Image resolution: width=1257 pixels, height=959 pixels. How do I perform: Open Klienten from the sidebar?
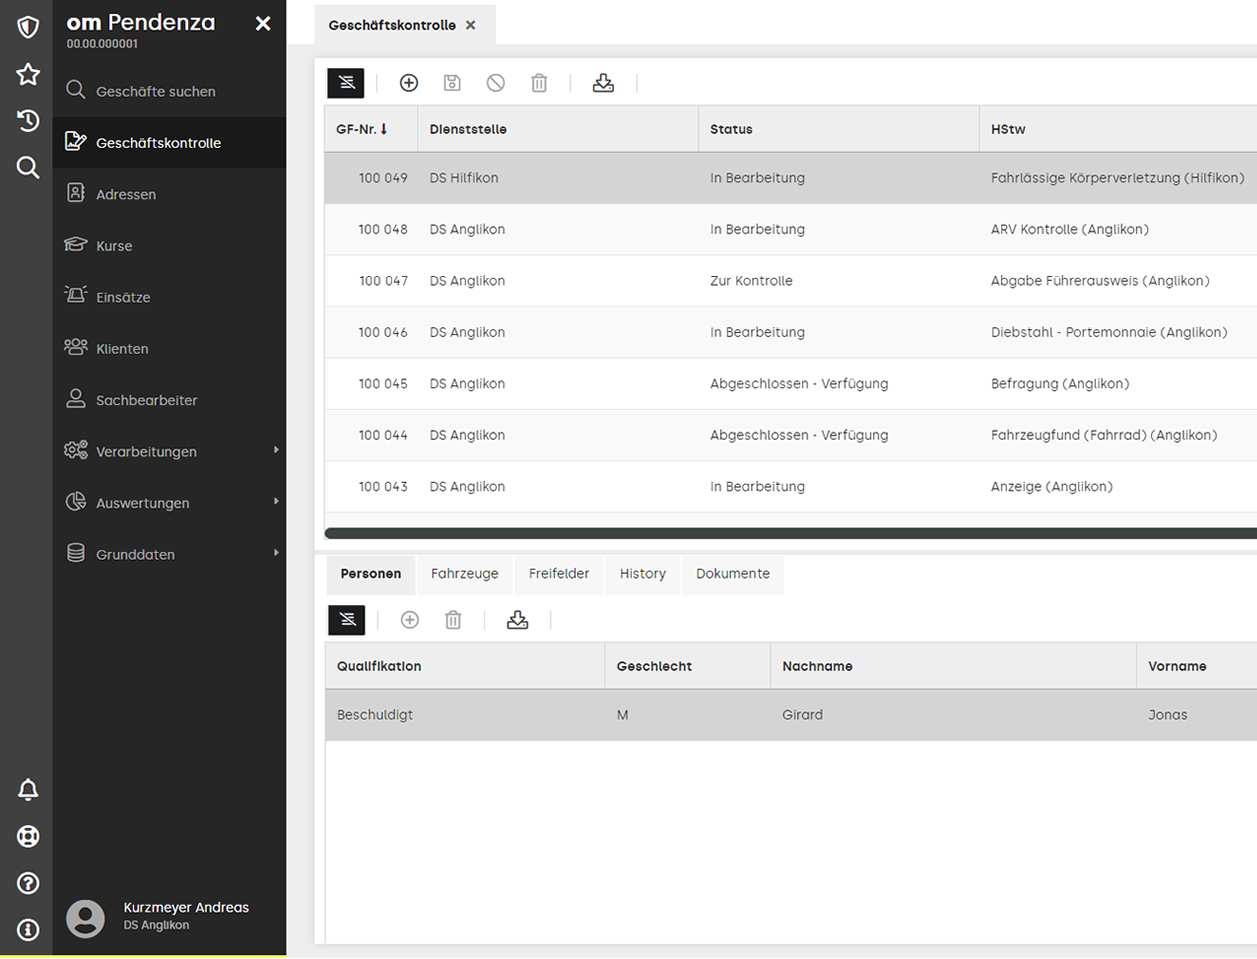122,349
